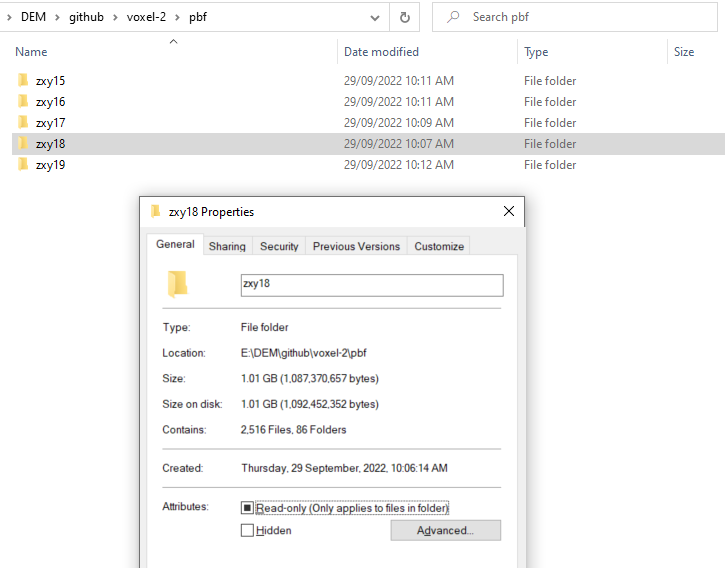Image resolution: width=725 pixels, height=568 pixels.
Task: Expand chevron after DEM in address bar
Action: [x=57, y=18]
